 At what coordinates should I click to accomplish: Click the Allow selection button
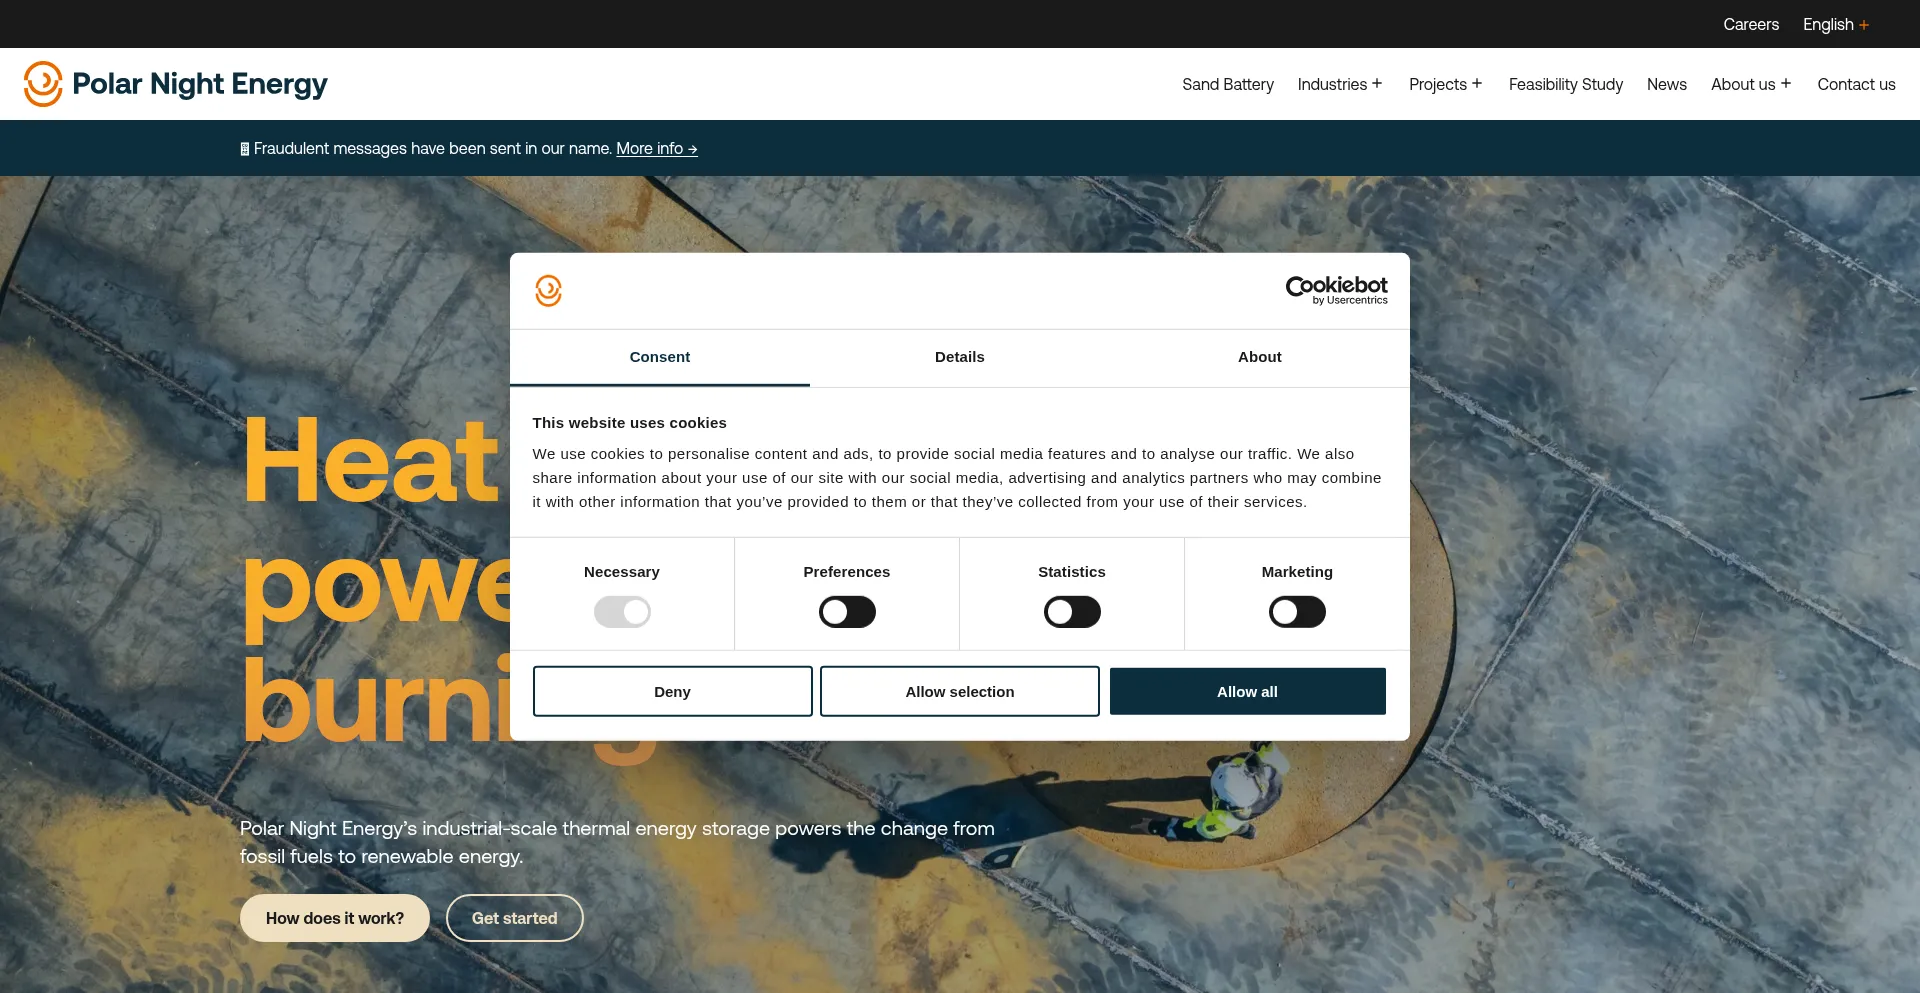pyautogui.click(x=959, y=692)
